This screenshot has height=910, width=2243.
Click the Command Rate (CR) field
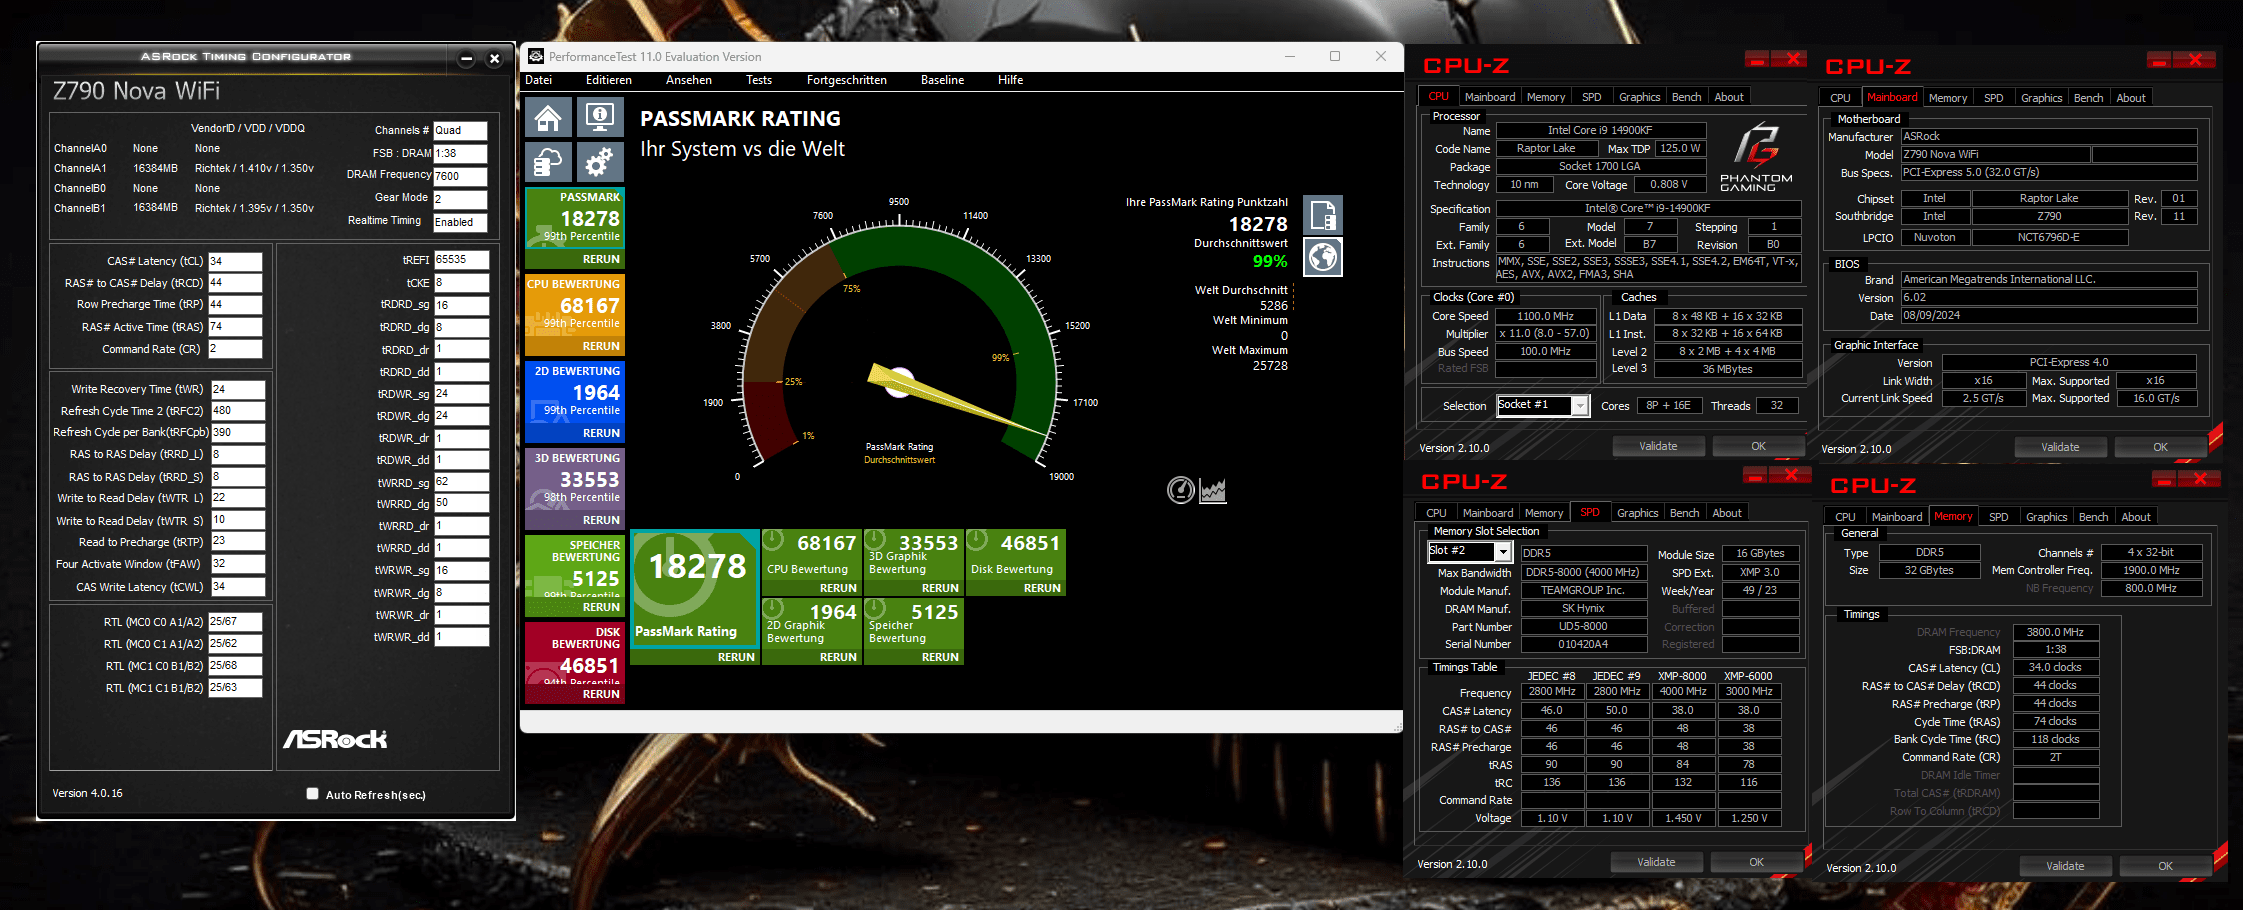(235, 349)
